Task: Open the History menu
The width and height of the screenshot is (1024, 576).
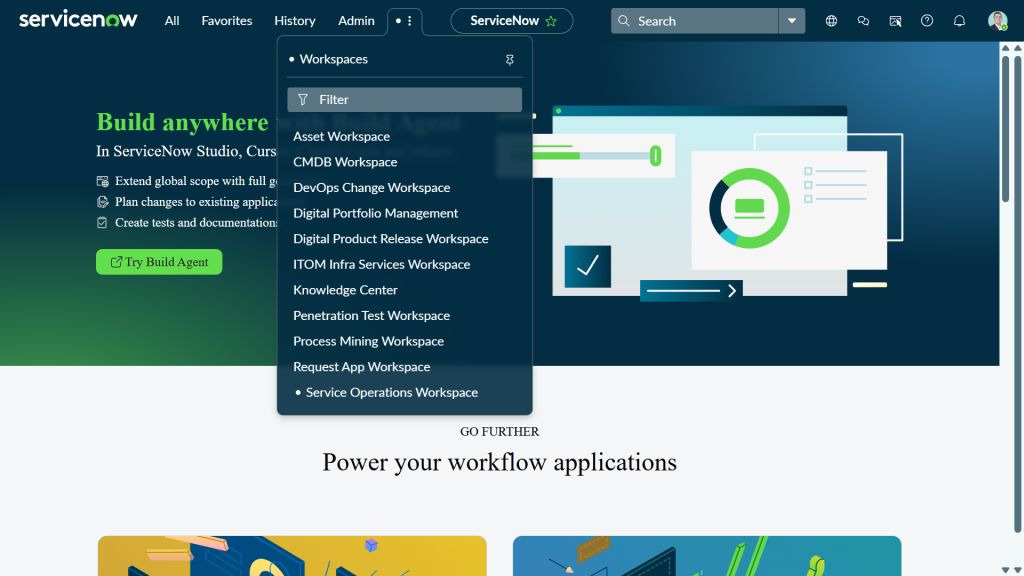Action: [295, 21]
